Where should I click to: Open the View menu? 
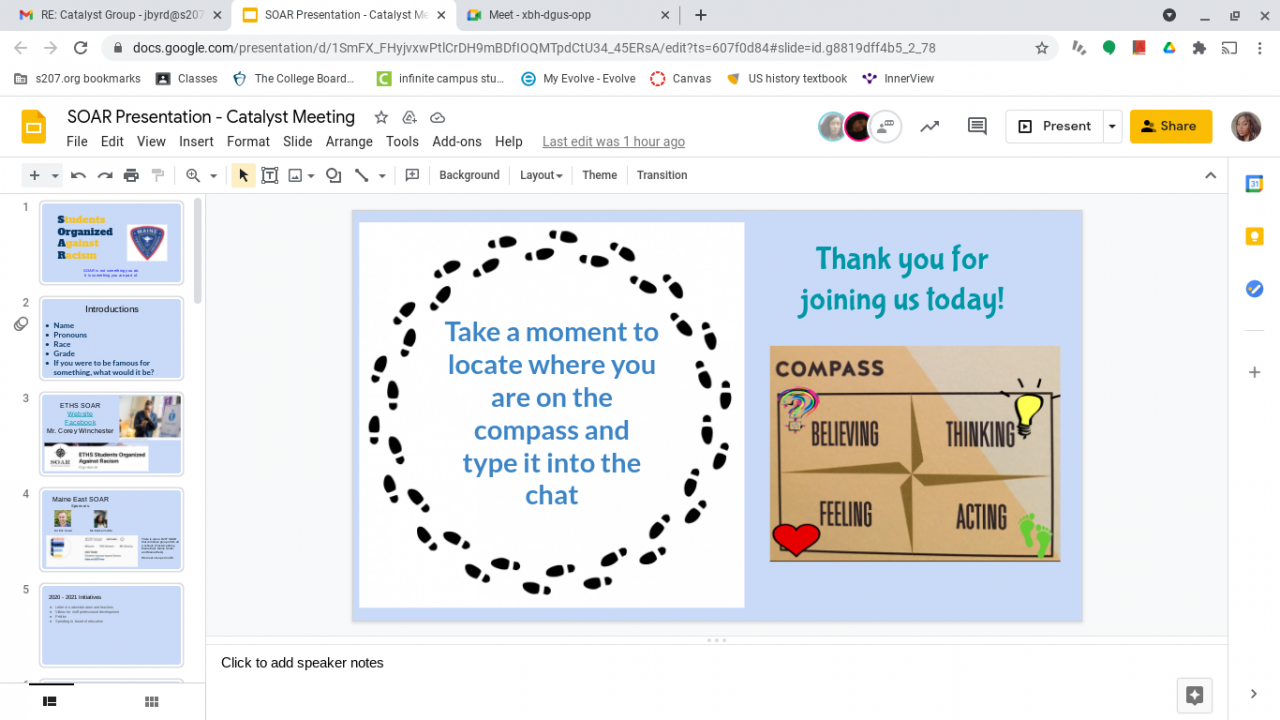pos(151,142)
